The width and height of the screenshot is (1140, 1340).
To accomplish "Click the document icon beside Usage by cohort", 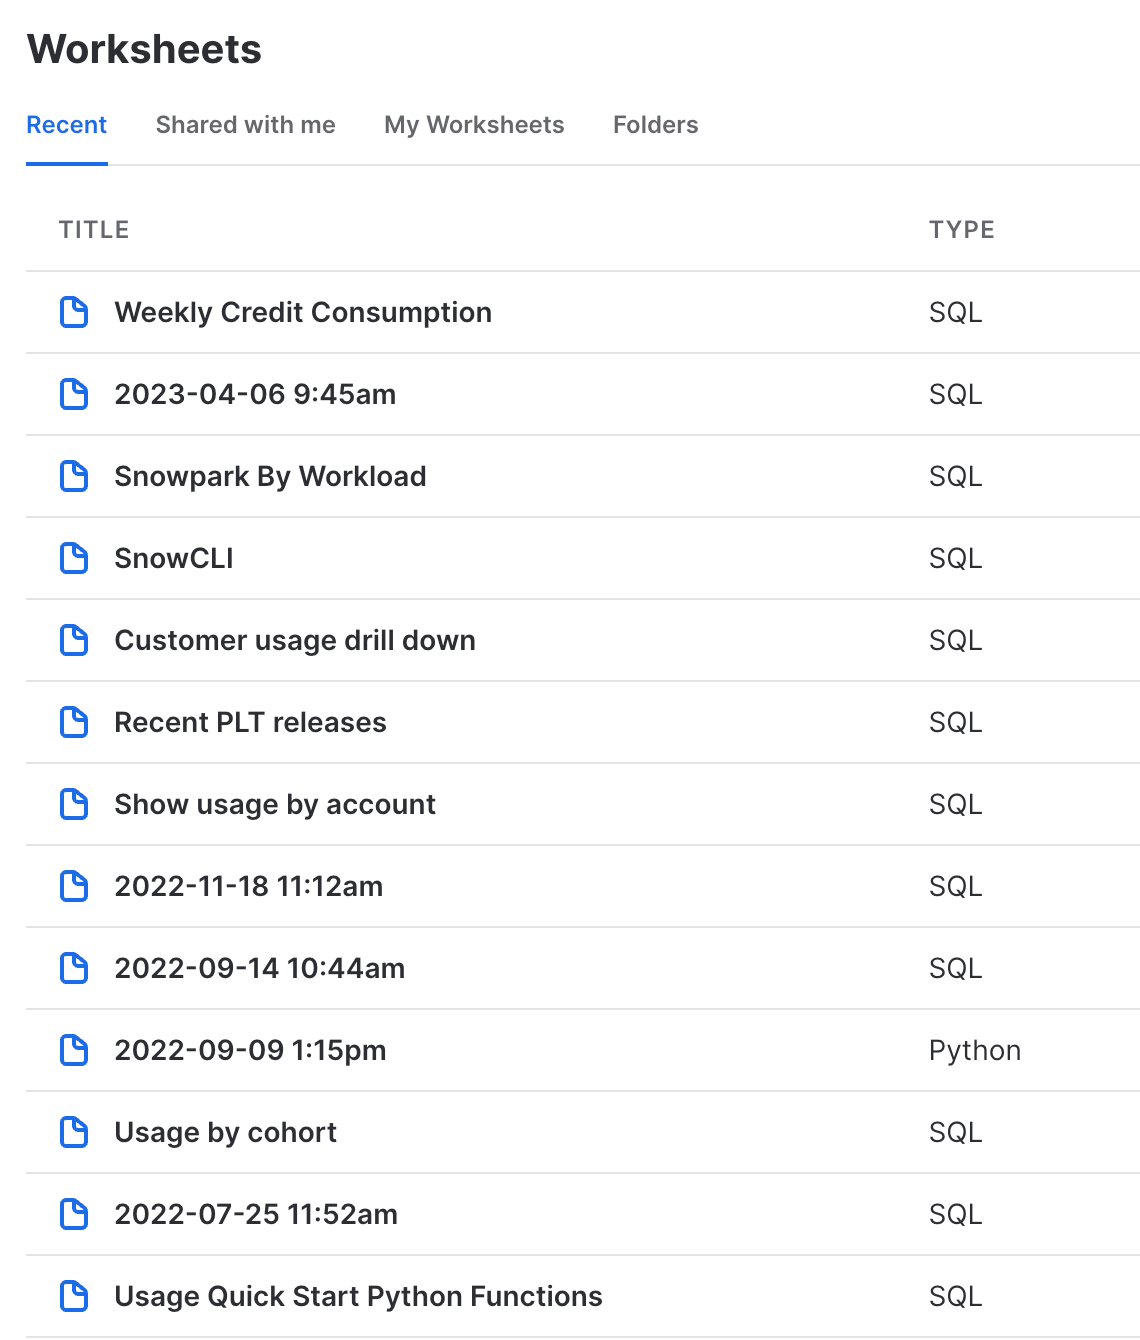I will pos(74,1132).
